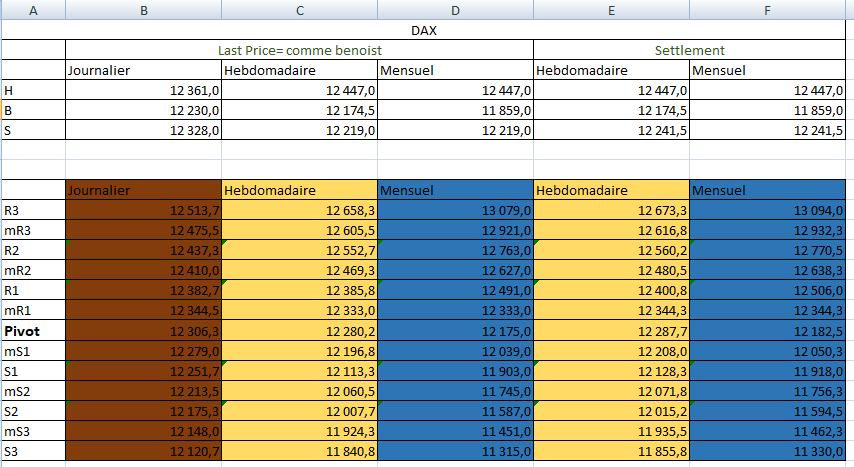Image resolution: width=854 pixels, height=467 pixels.
Task: Select Hebdomadaire R3 value 12 658,3
Action: [x=300, y=210]
